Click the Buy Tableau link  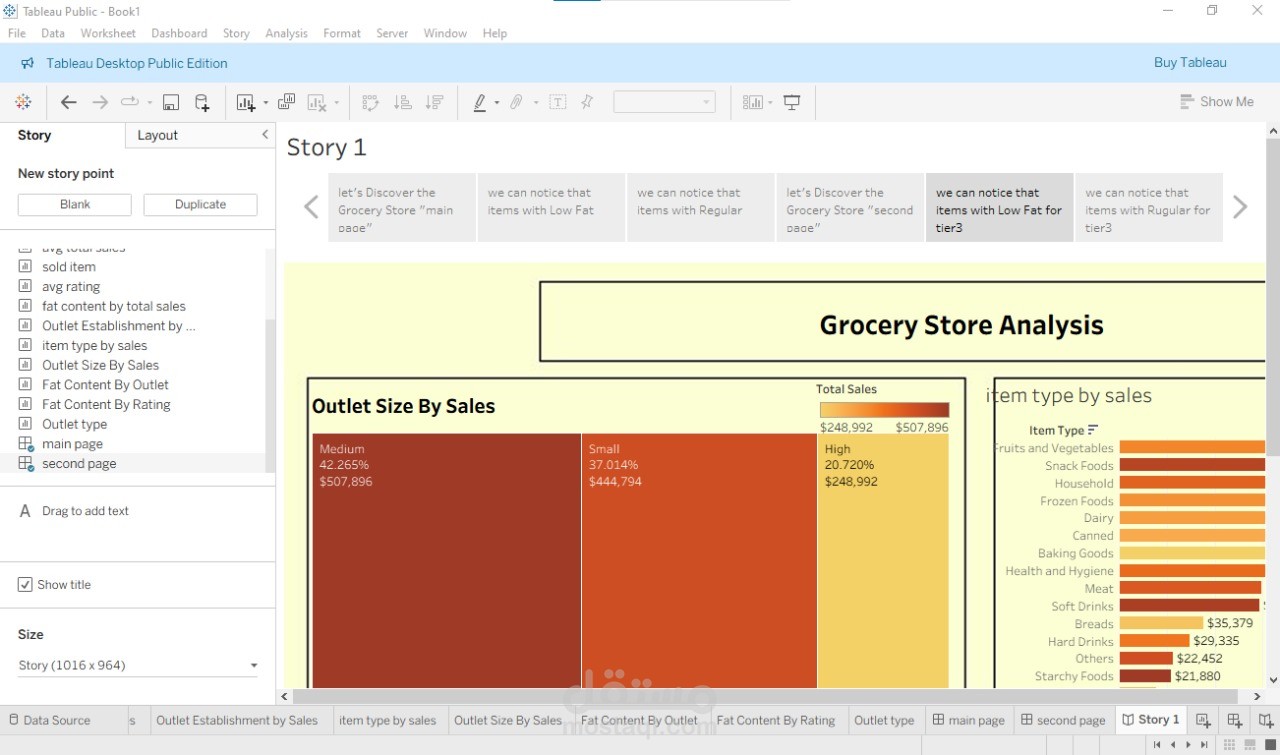1190,62
